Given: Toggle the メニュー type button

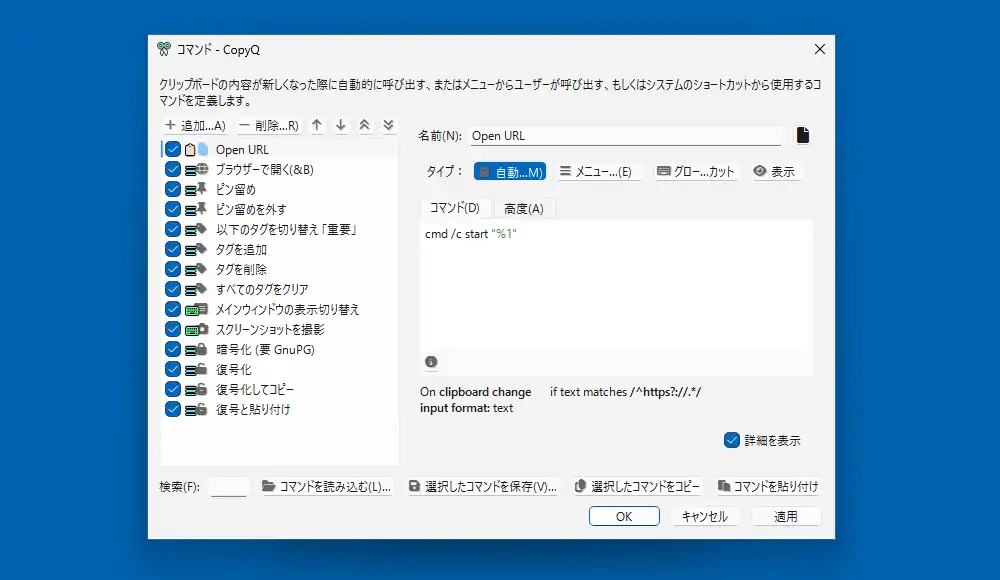Looking at the screenshot, I should [x=596, y=172].
